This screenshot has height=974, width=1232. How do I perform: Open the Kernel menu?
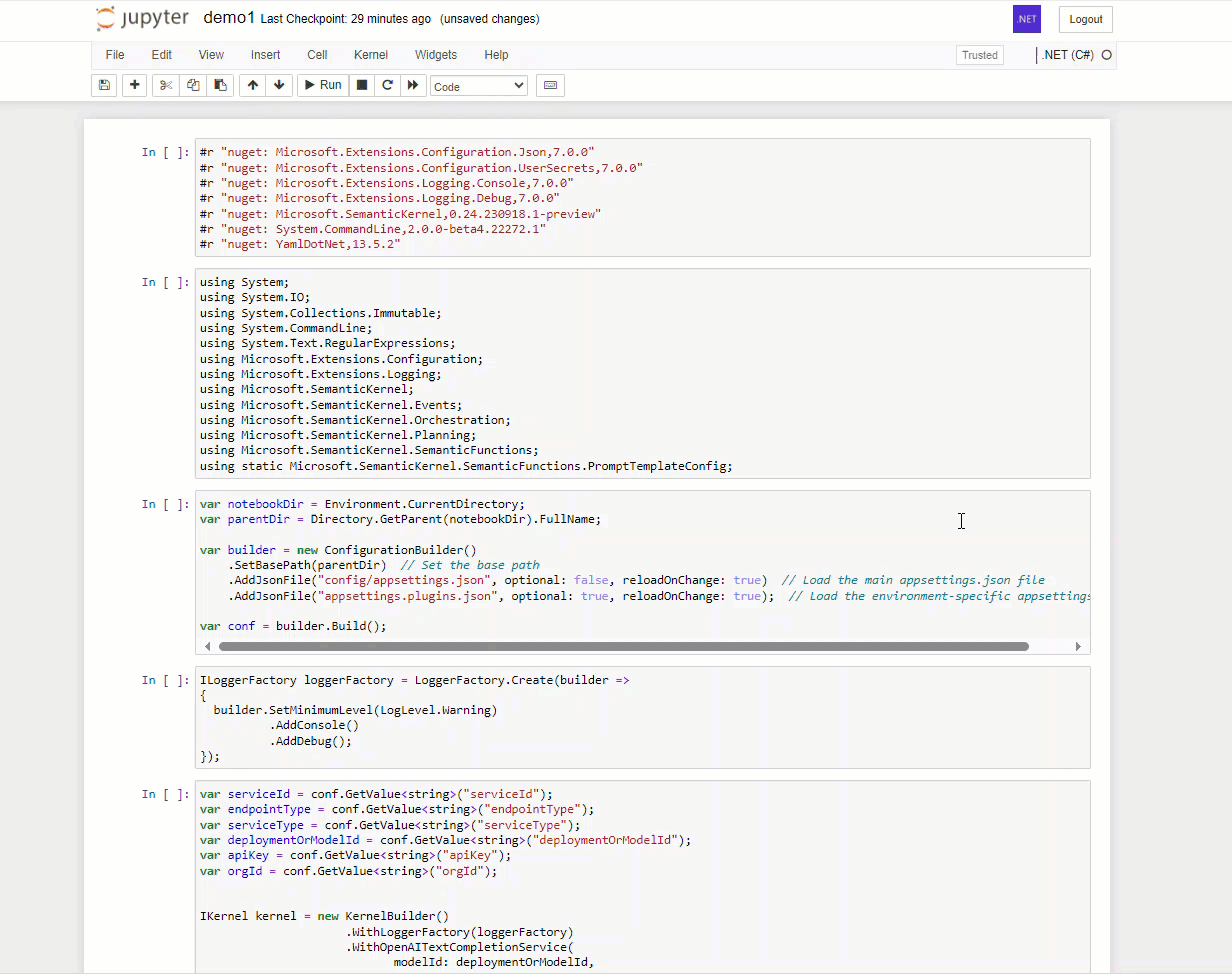tap(371, 55)
